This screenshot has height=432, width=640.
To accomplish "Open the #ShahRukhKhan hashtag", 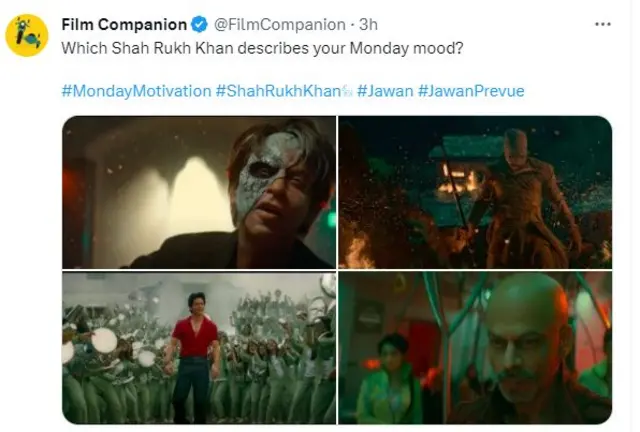I will click(278, 91).
